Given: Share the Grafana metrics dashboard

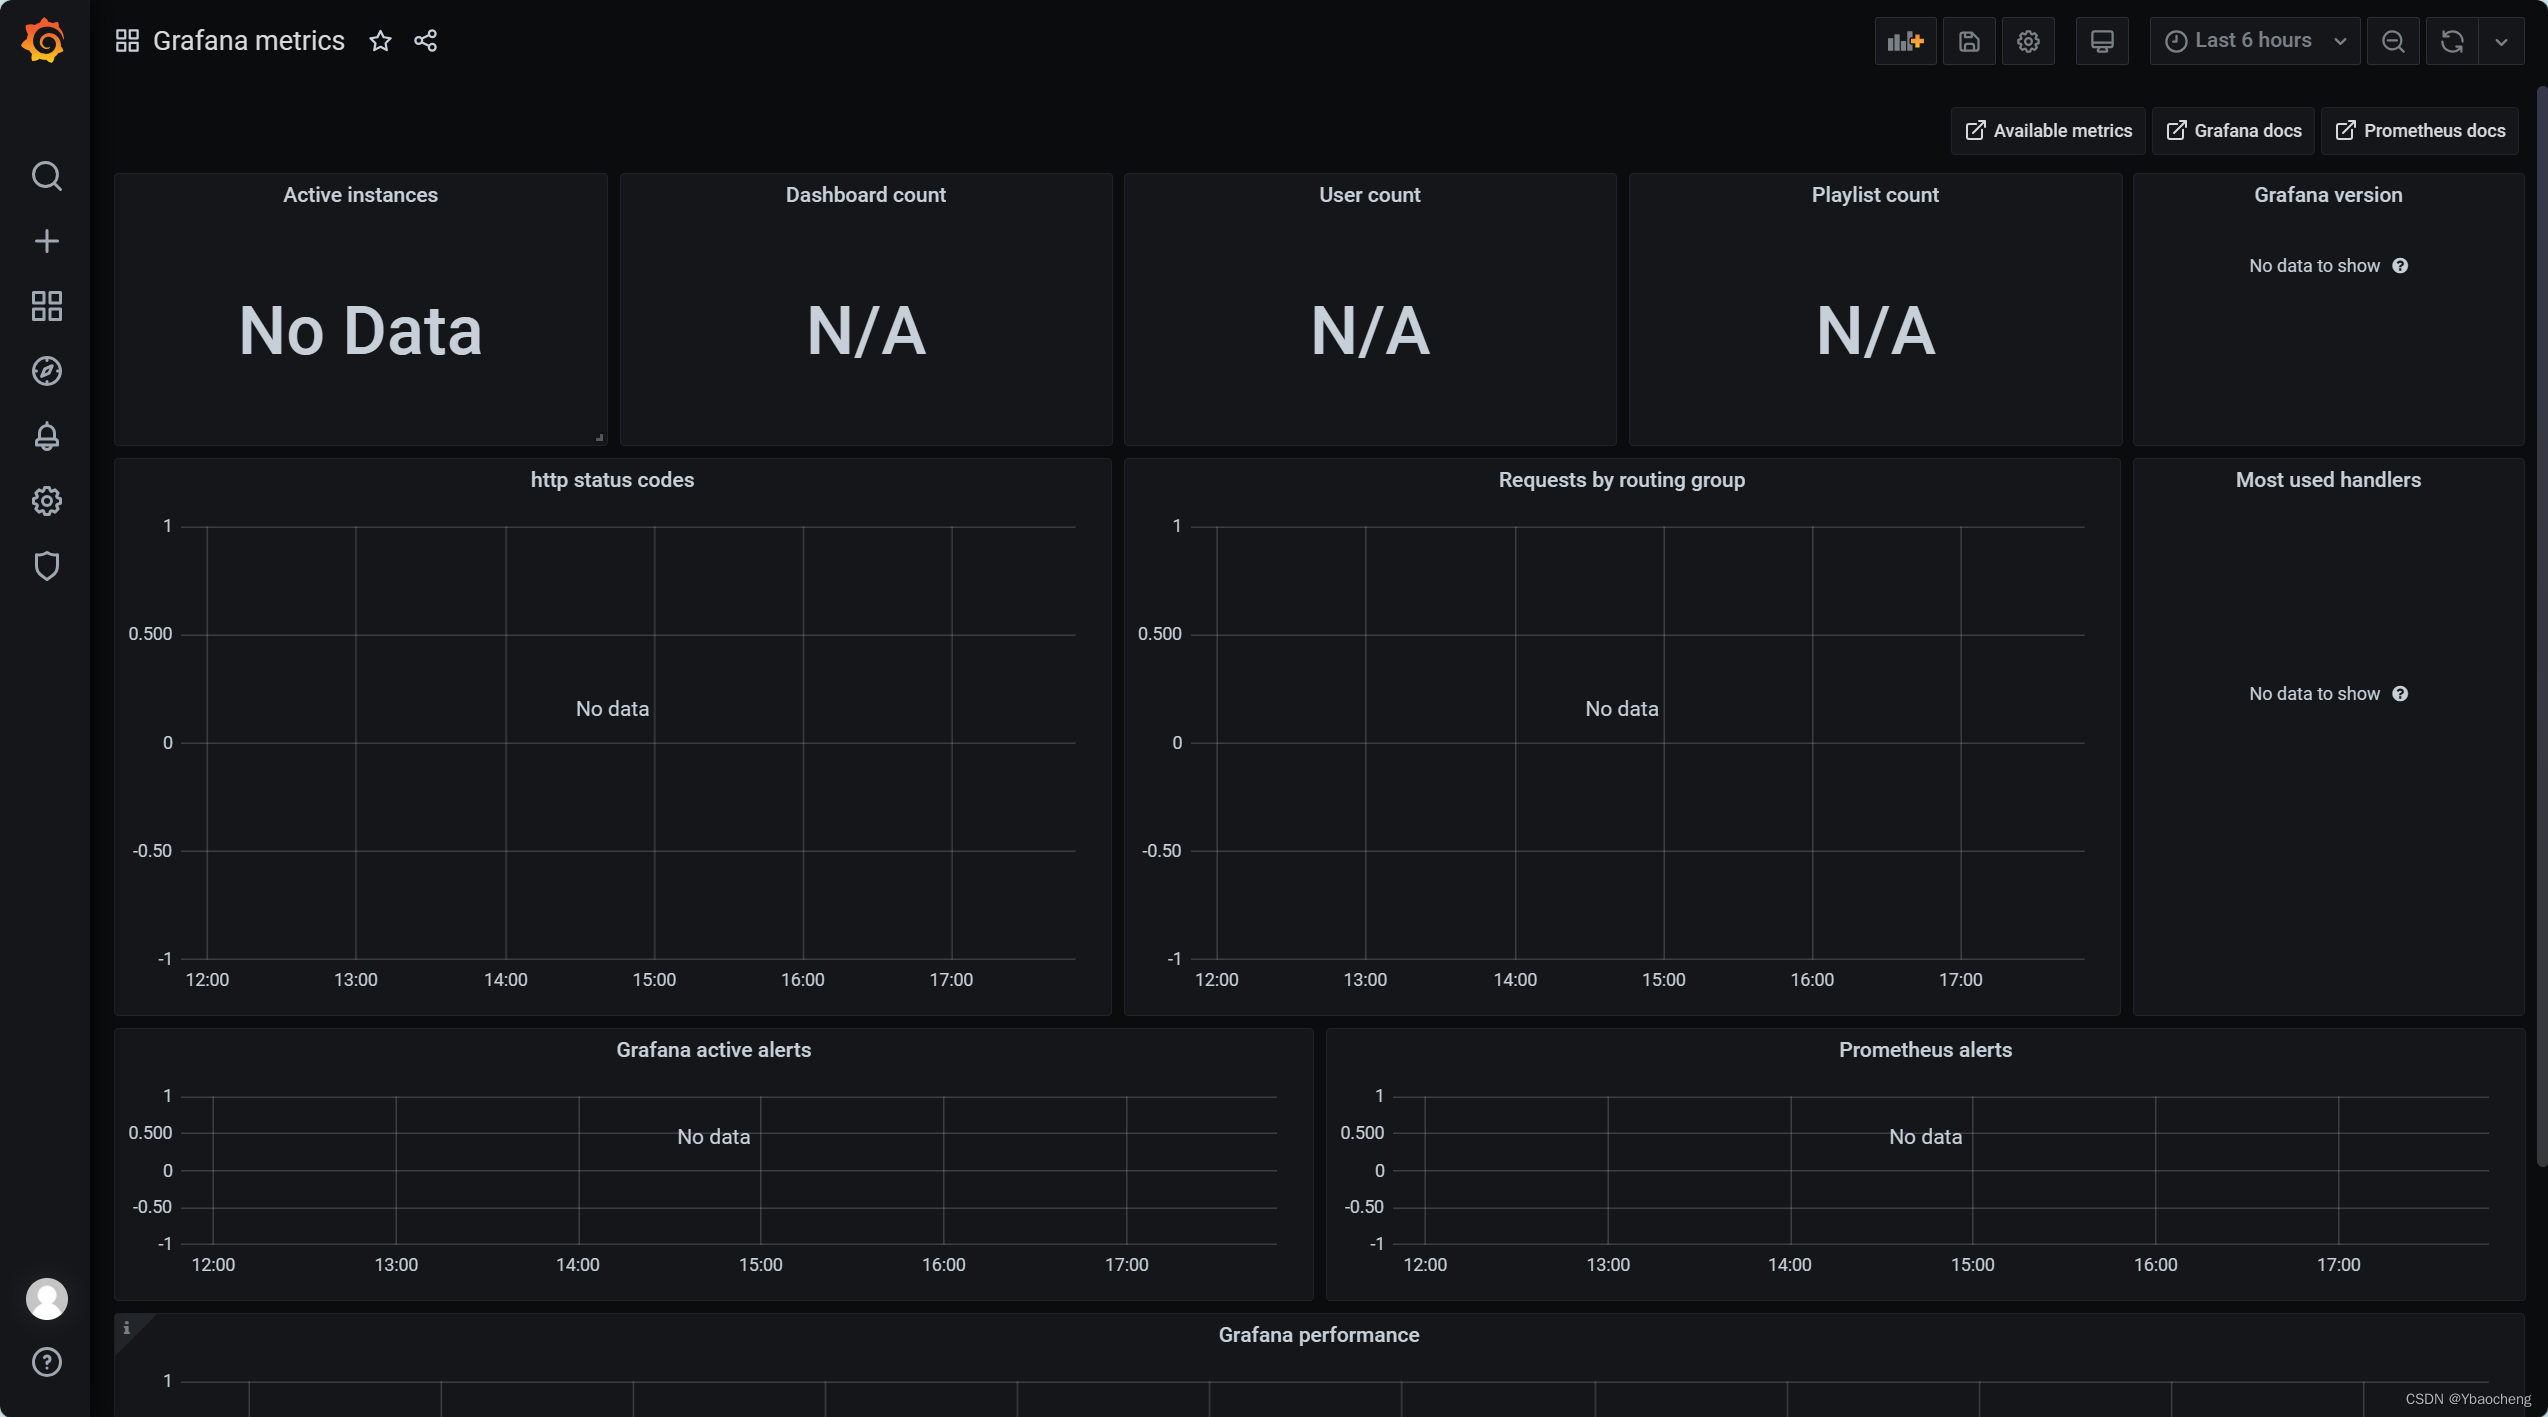Looking at the screenshot, I should pyautogui.click(x=425, y=41).
